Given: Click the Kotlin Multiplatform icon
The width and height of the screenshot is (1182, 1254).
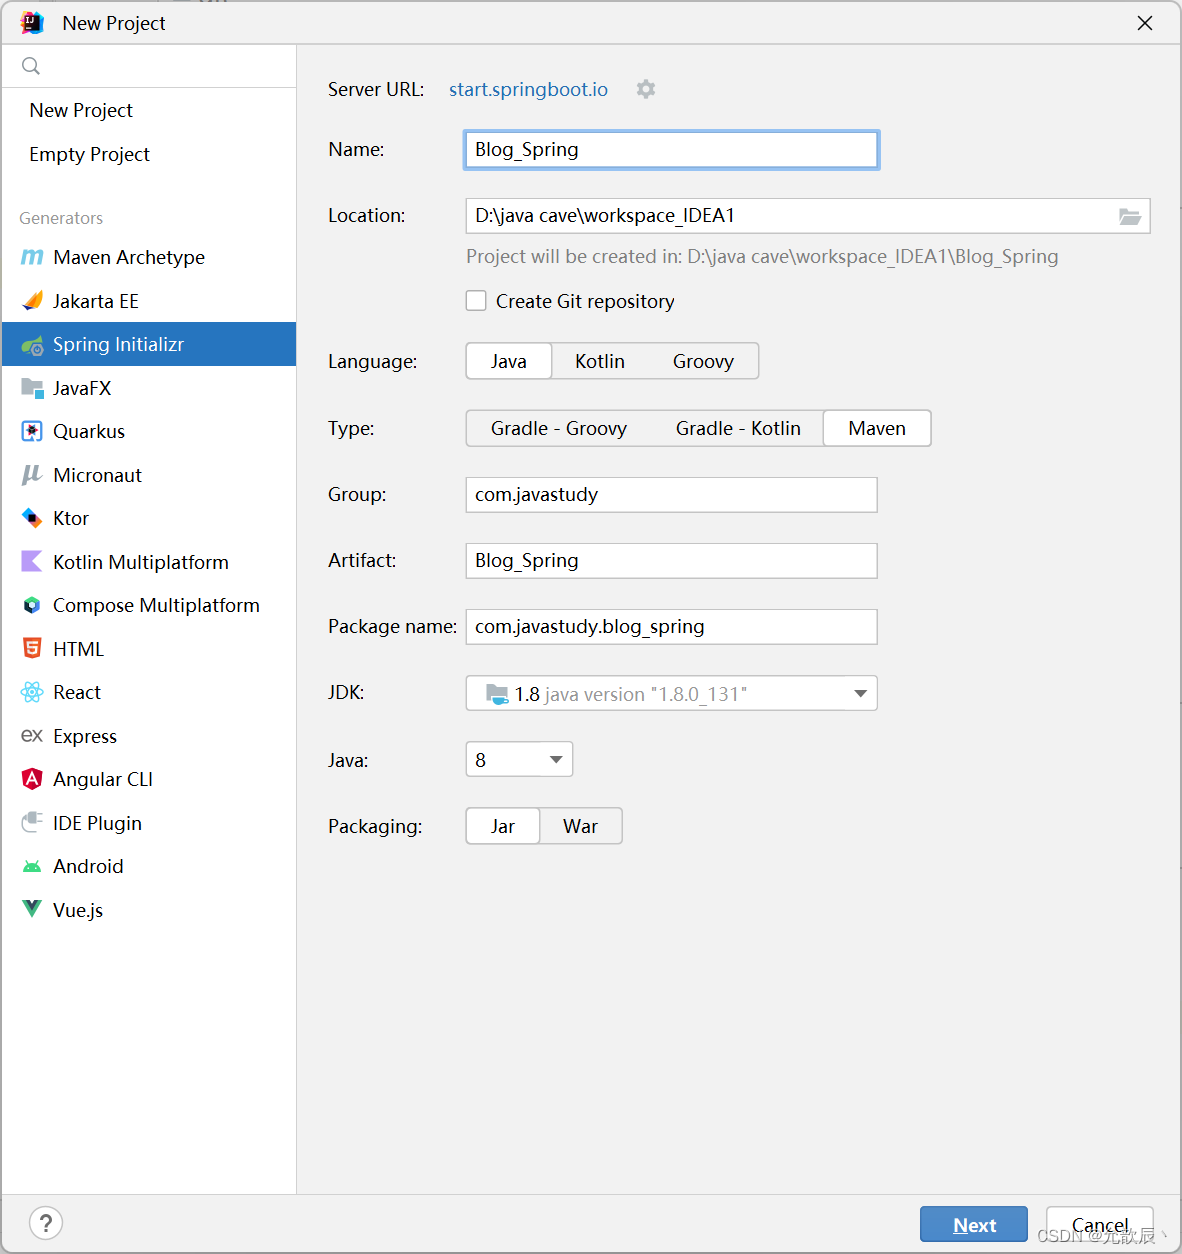Looking at the screenshot, I should [32, 562].
